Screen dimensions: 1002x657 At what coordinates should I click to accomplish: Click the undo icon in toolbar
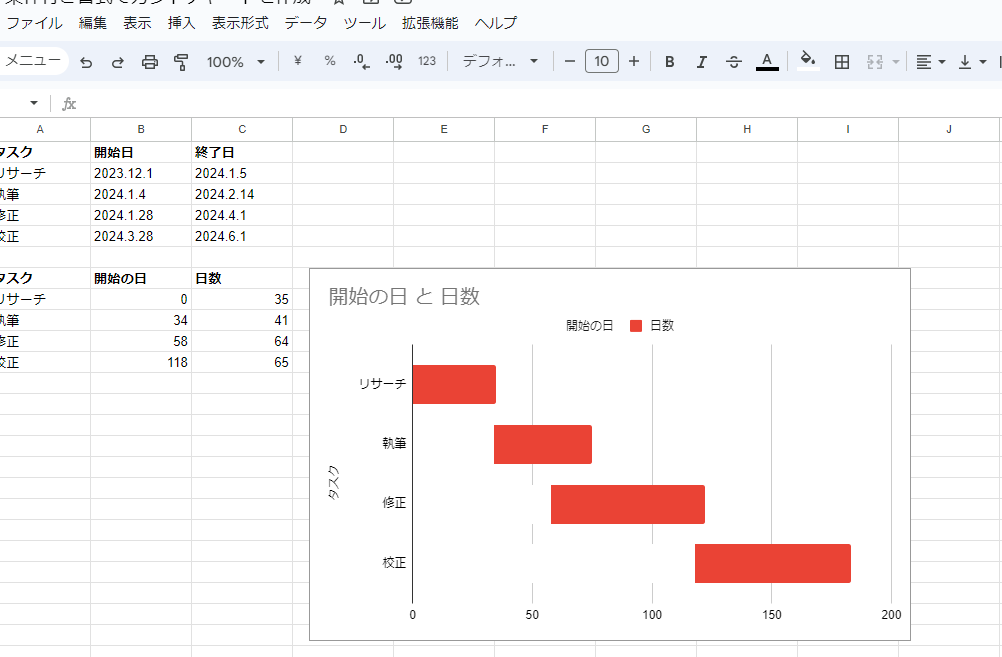(x=86, y=62)
